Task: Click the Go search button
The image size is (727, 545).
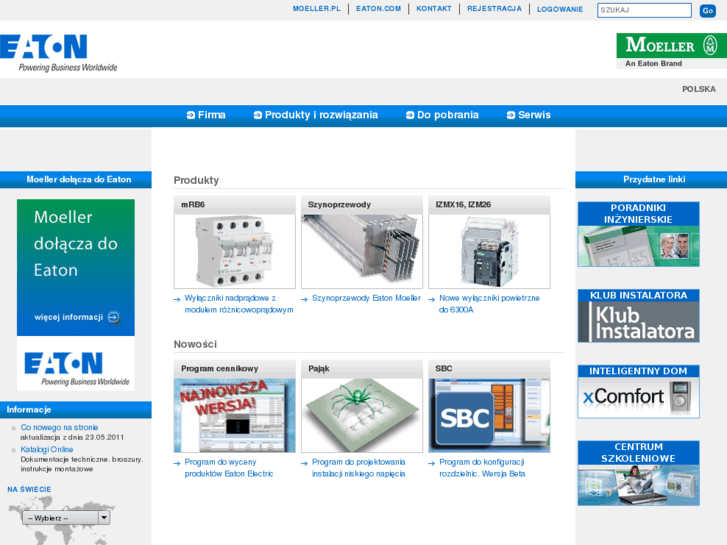Action: pos(708,11)
